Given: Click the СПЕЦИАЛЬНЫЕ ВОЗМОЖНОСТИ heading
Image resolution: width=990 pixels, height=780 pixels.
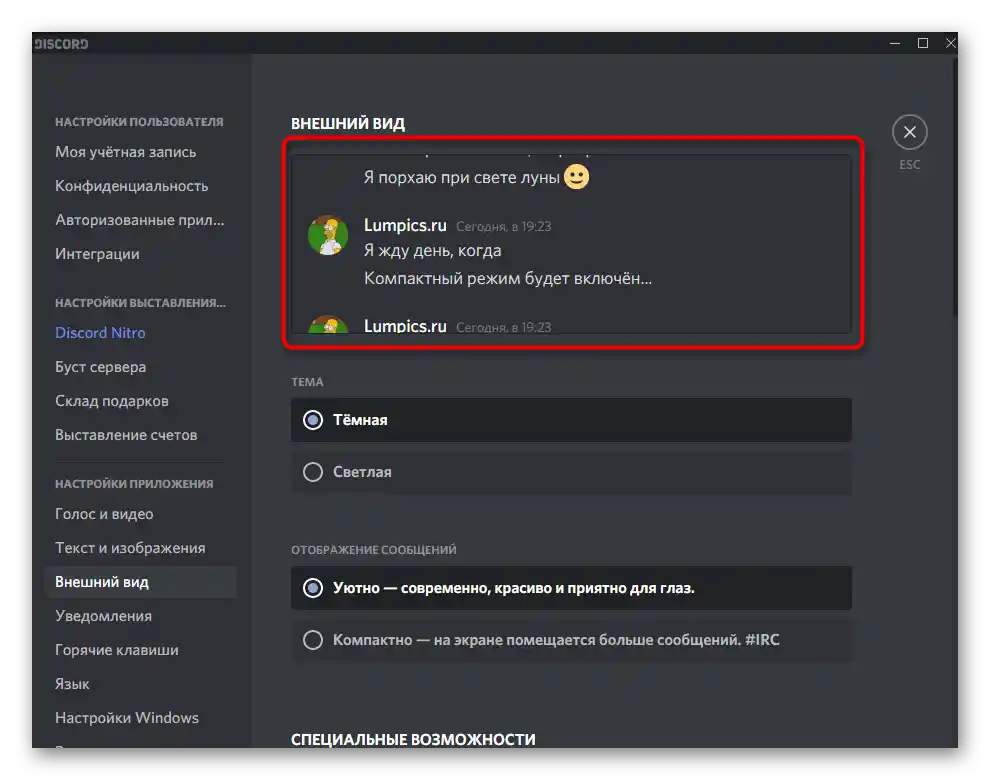Looking at the screenshot, I should click(x=413, y=740).
